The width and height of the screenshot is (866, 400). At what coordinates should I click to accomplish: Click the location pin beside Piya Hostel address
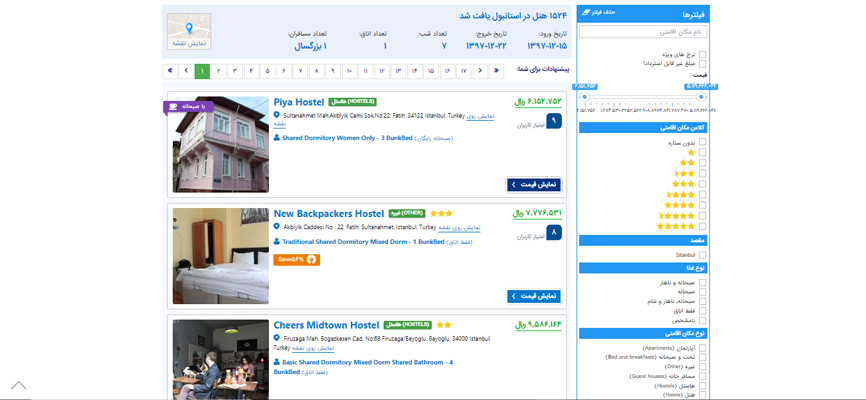(277, 115)
